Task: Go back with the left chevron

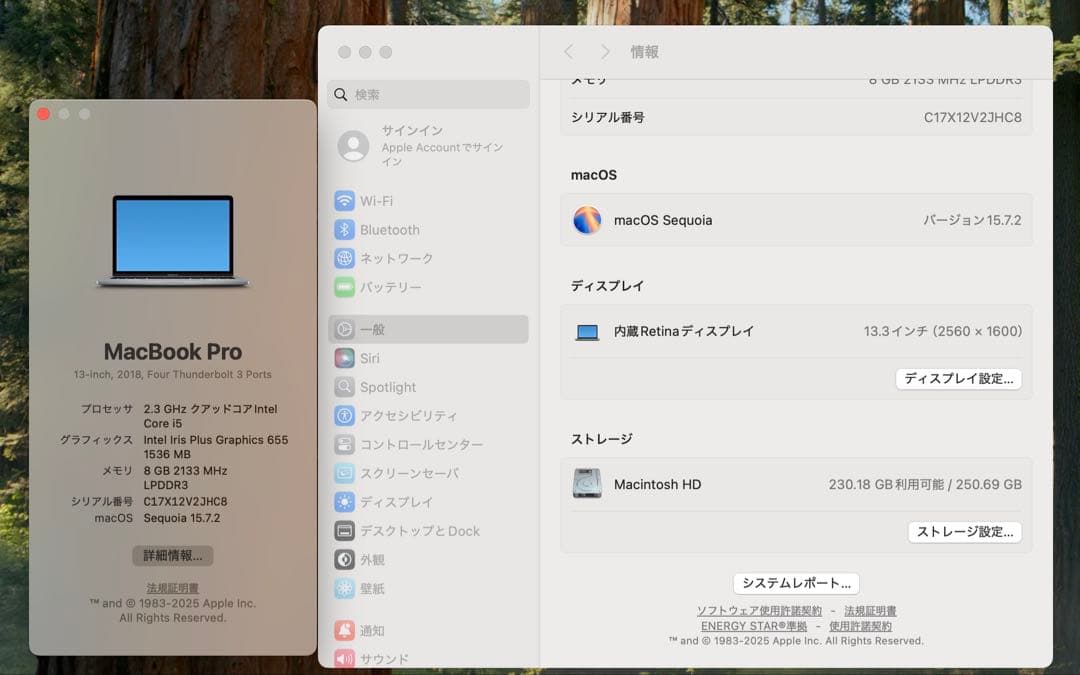Action: (569, 52)
